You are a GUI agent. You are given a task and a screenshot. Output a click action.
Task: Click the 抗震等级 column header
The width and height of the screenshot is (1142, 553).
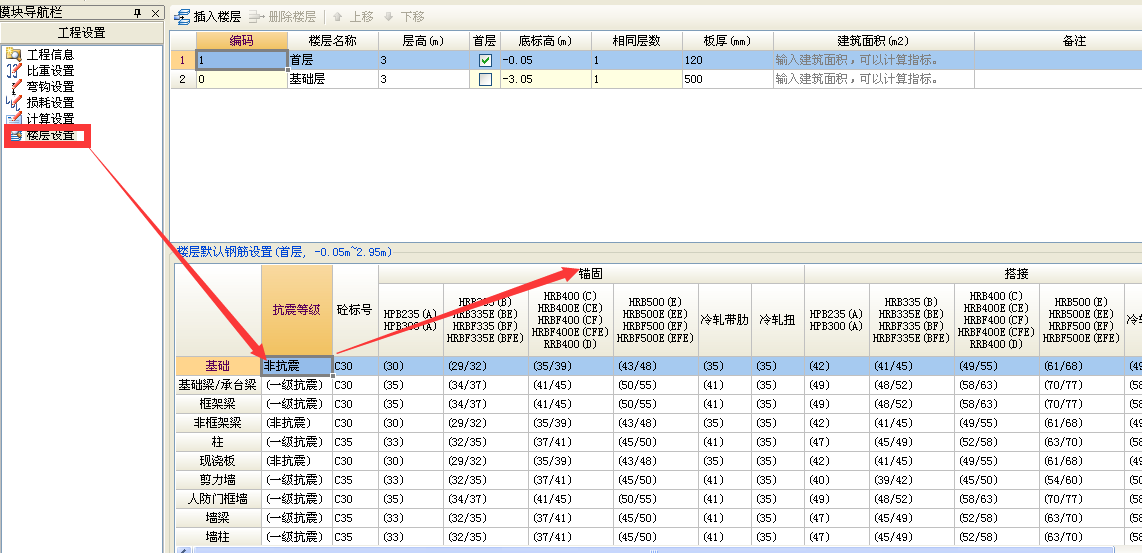(x=297, y=310)
